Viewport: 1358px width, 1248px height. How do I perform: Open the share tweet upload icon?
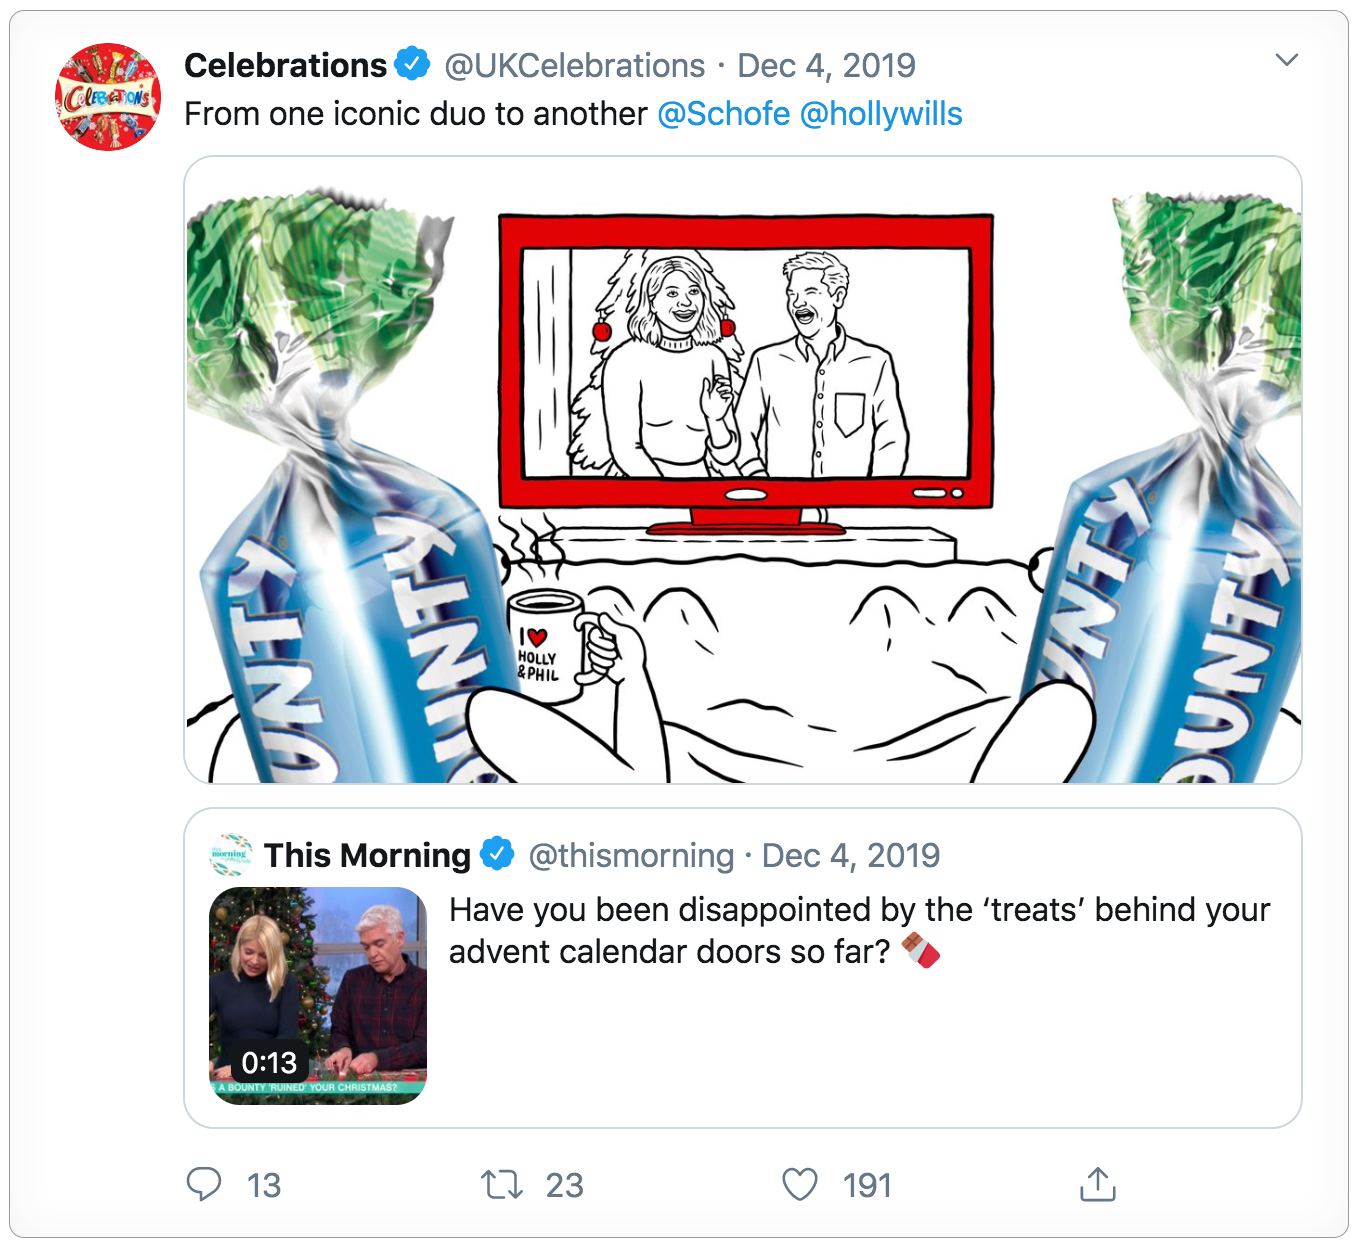[x=1097, y=1184]
